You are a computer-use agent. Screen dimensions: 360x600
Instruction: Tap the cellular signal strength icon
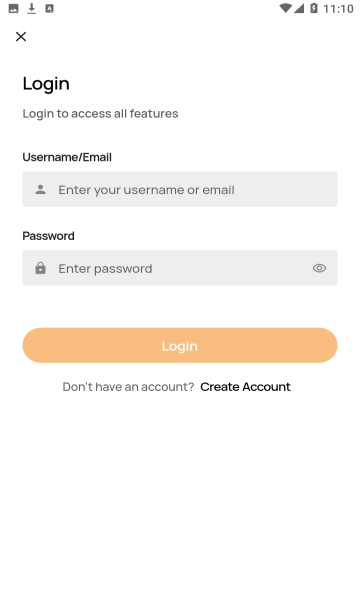click(x=299, y=8)
